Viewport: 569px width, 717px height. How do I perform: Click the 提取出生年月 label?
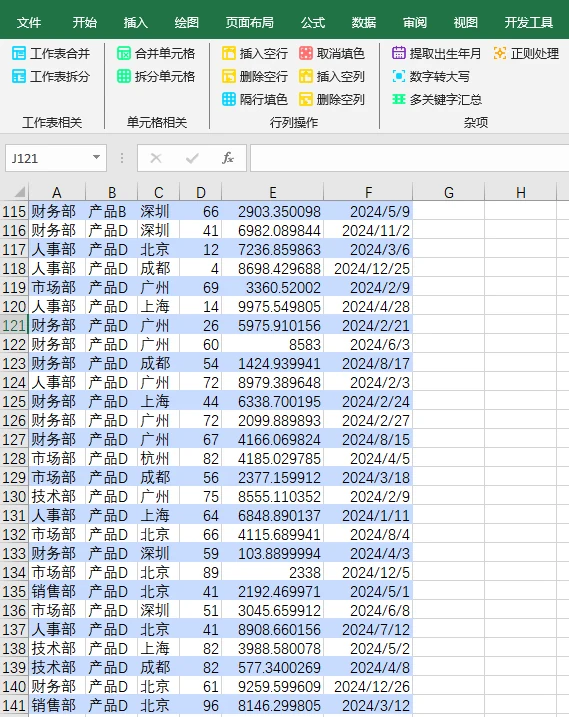click(x=446, y=54)
